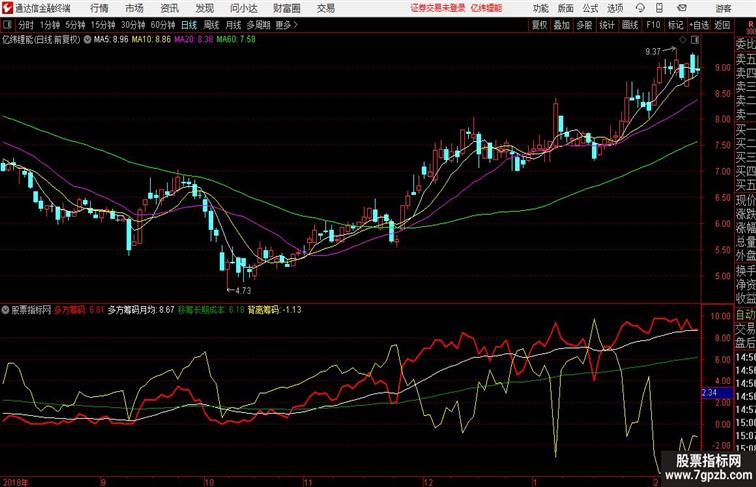Open the 公式 menu
Screen dimensions: 756x487
590,9
